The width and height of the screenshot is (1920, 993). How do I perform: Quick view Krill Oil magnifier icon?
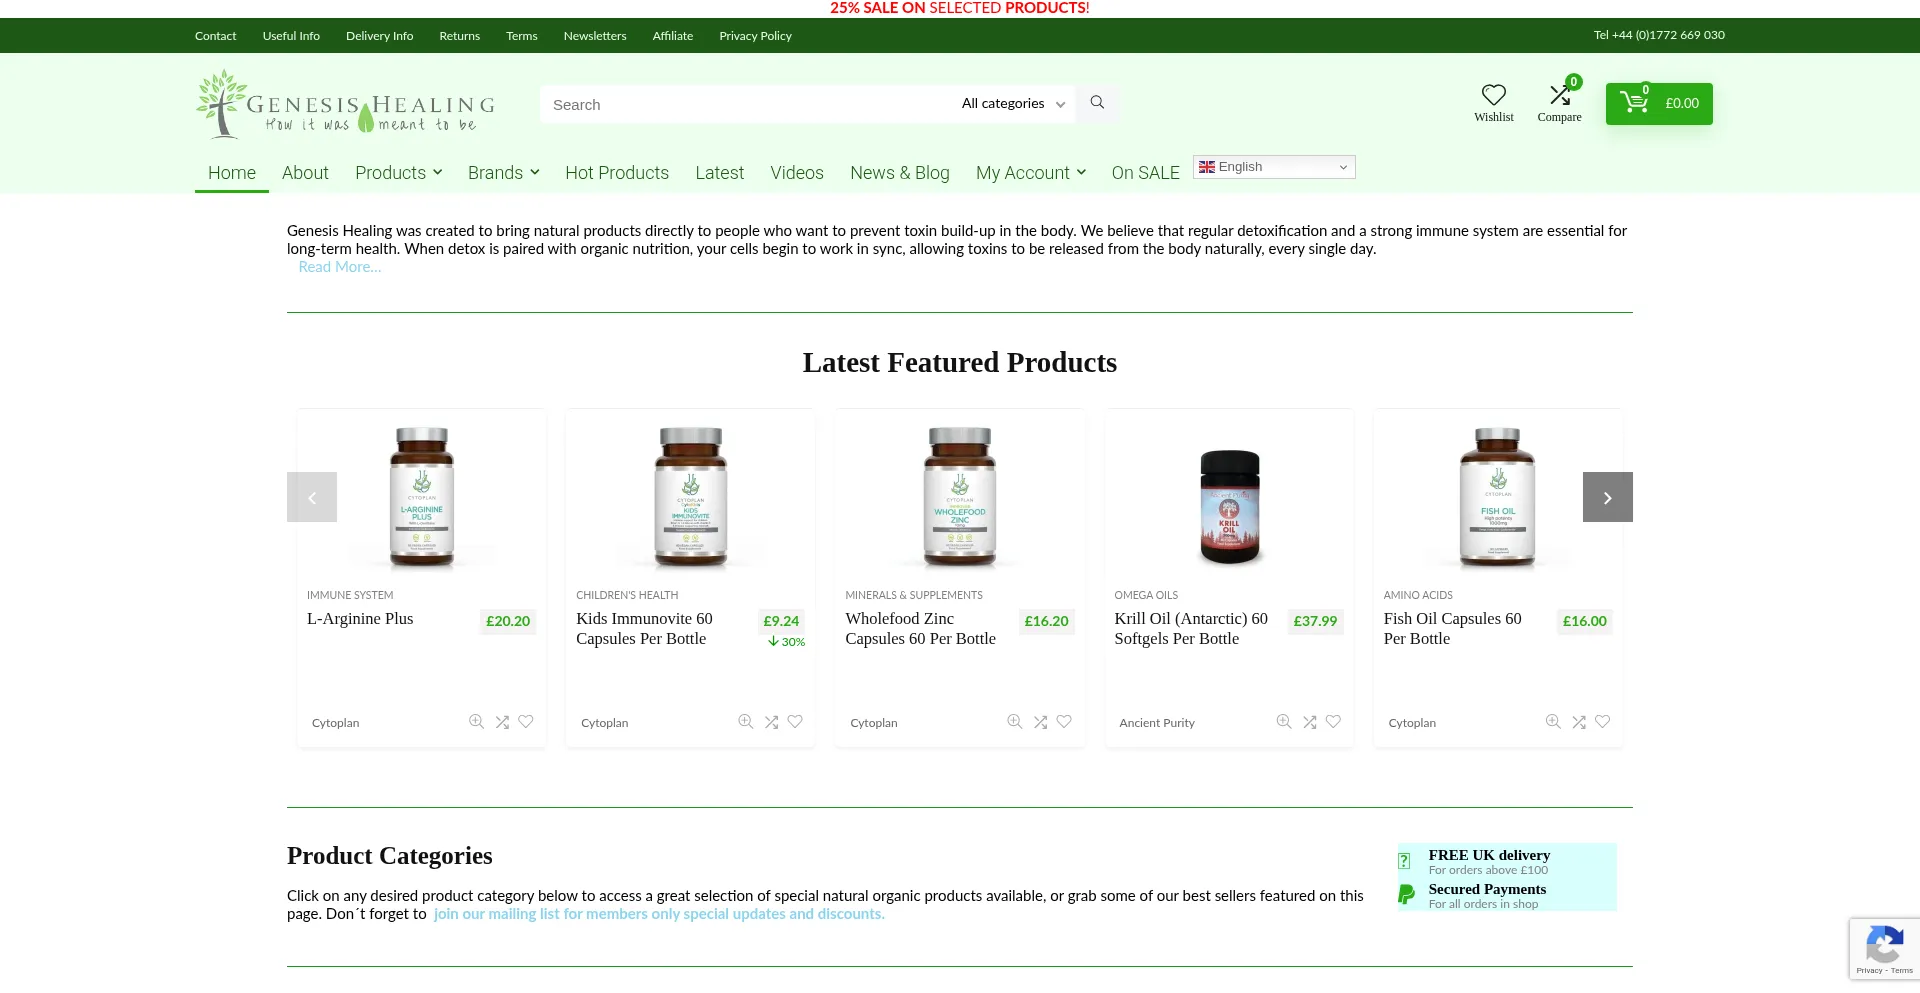[x=1284, y=722]
